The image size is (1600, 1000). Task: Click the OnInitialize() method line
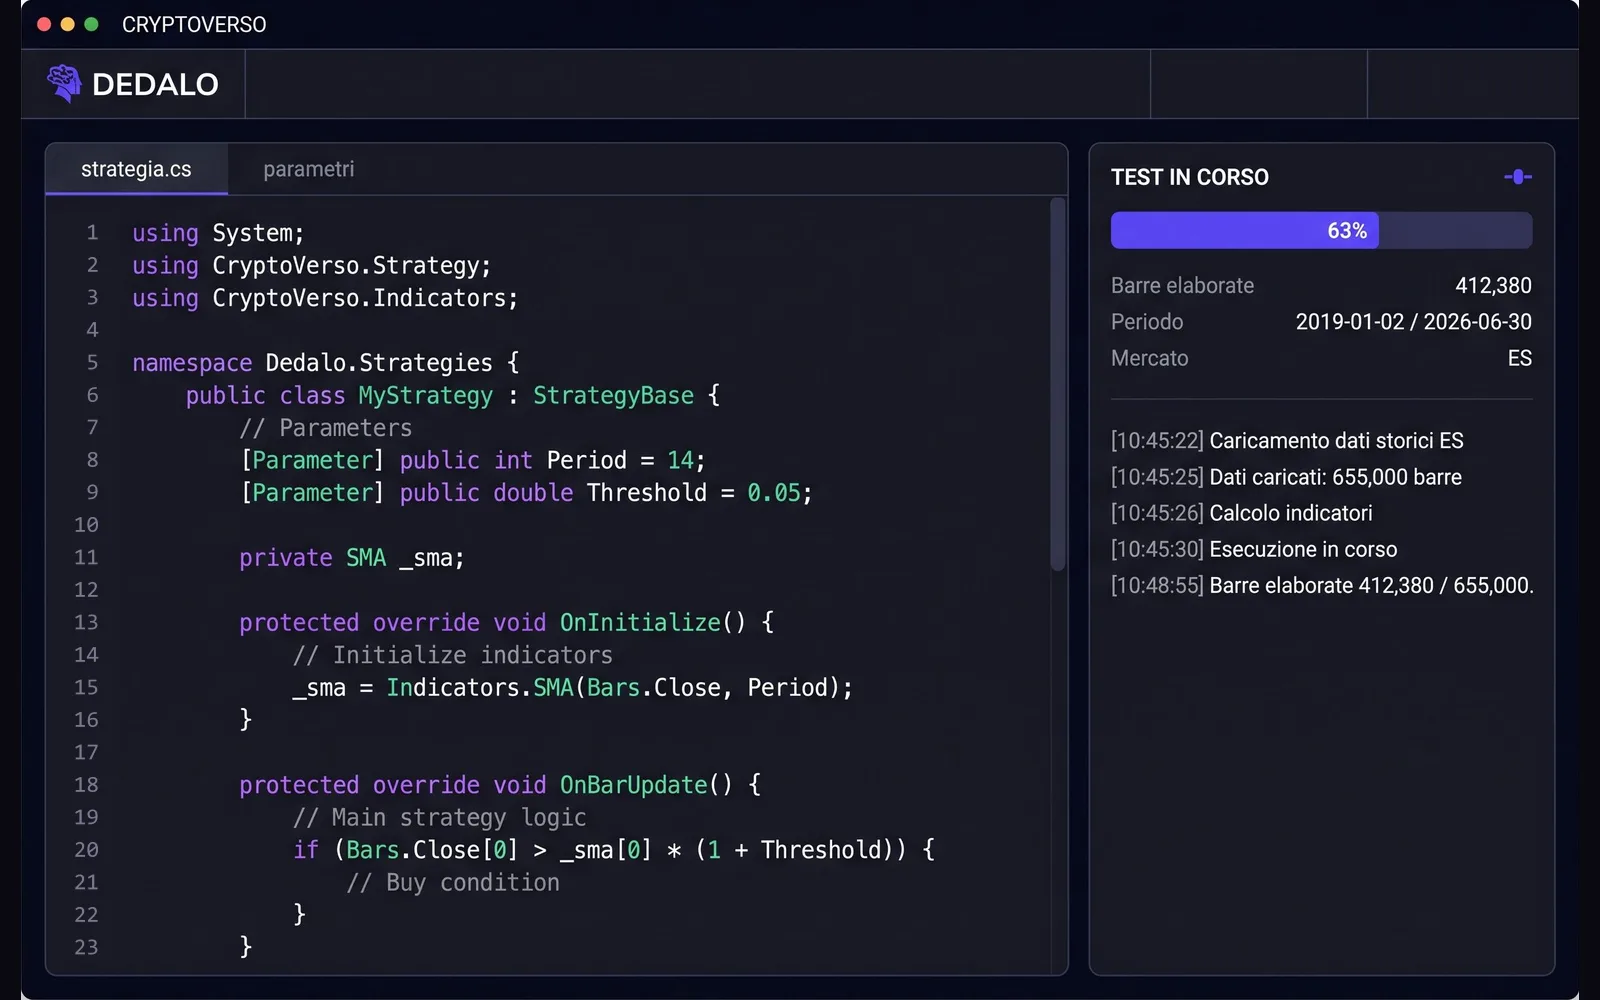click(x=506, y=623)
